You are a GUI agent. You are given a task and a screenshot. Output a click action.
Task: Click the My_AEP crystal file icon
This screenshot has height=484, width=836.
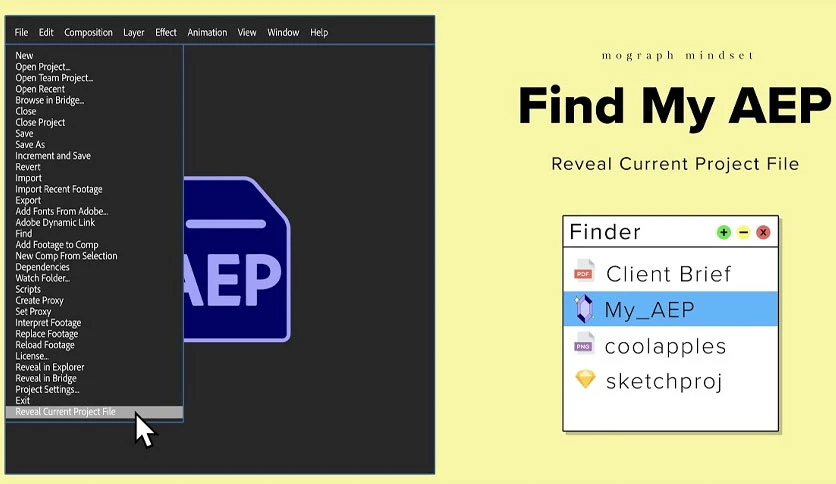coord(584,309)
